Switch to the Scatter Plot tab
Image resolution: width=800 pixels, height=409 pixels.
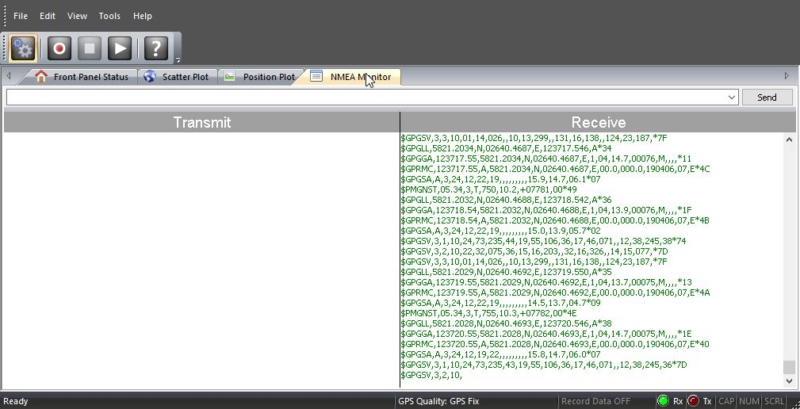(177, 77)
